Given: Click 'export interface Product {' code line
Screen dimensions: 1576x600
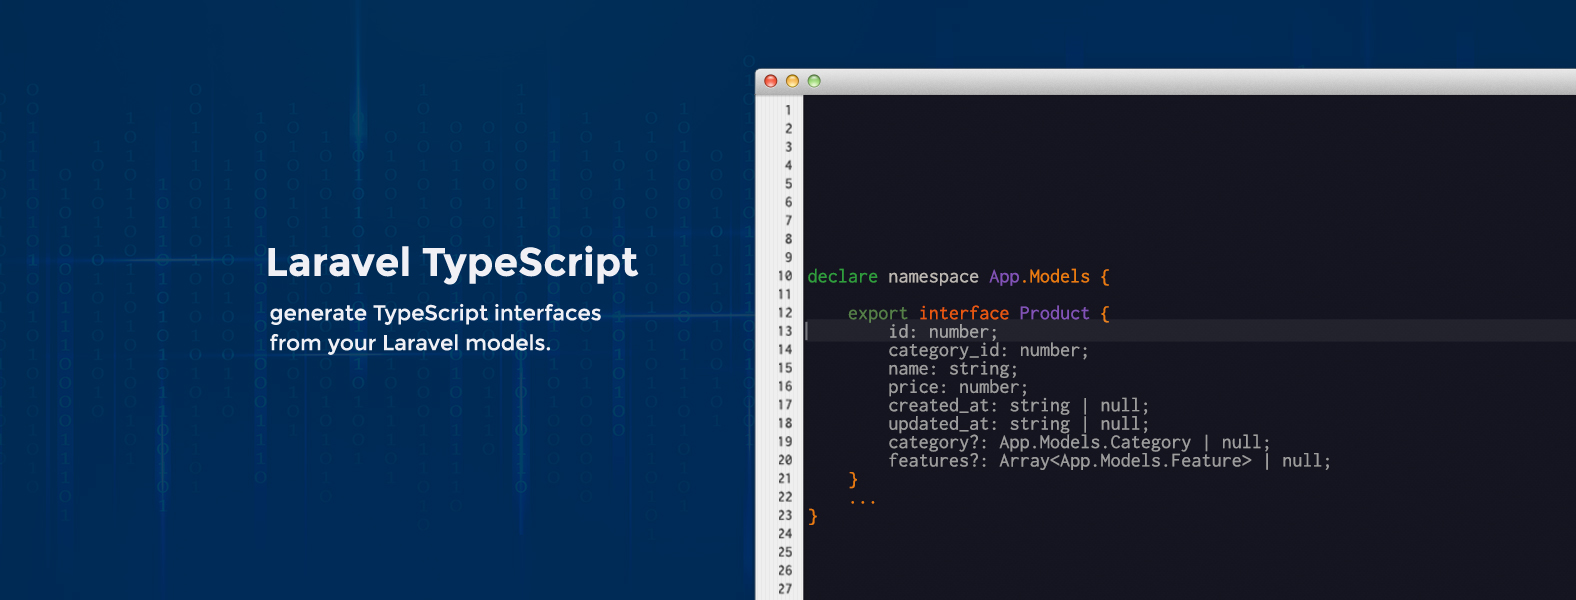Looking at the screenshot, I should pos(979,314).
